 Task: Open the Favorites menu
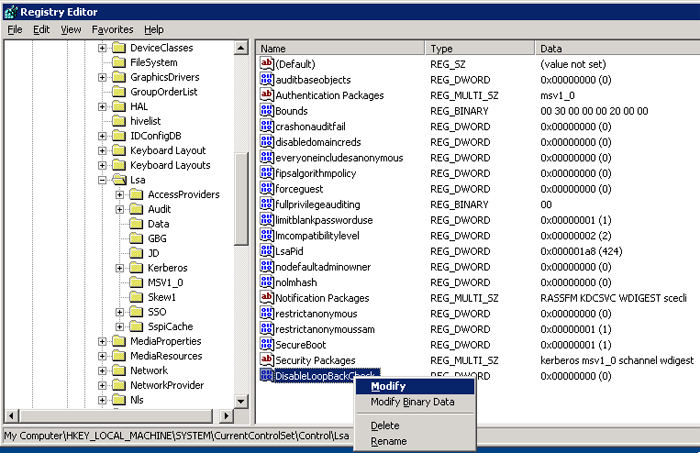click(112, 29)
